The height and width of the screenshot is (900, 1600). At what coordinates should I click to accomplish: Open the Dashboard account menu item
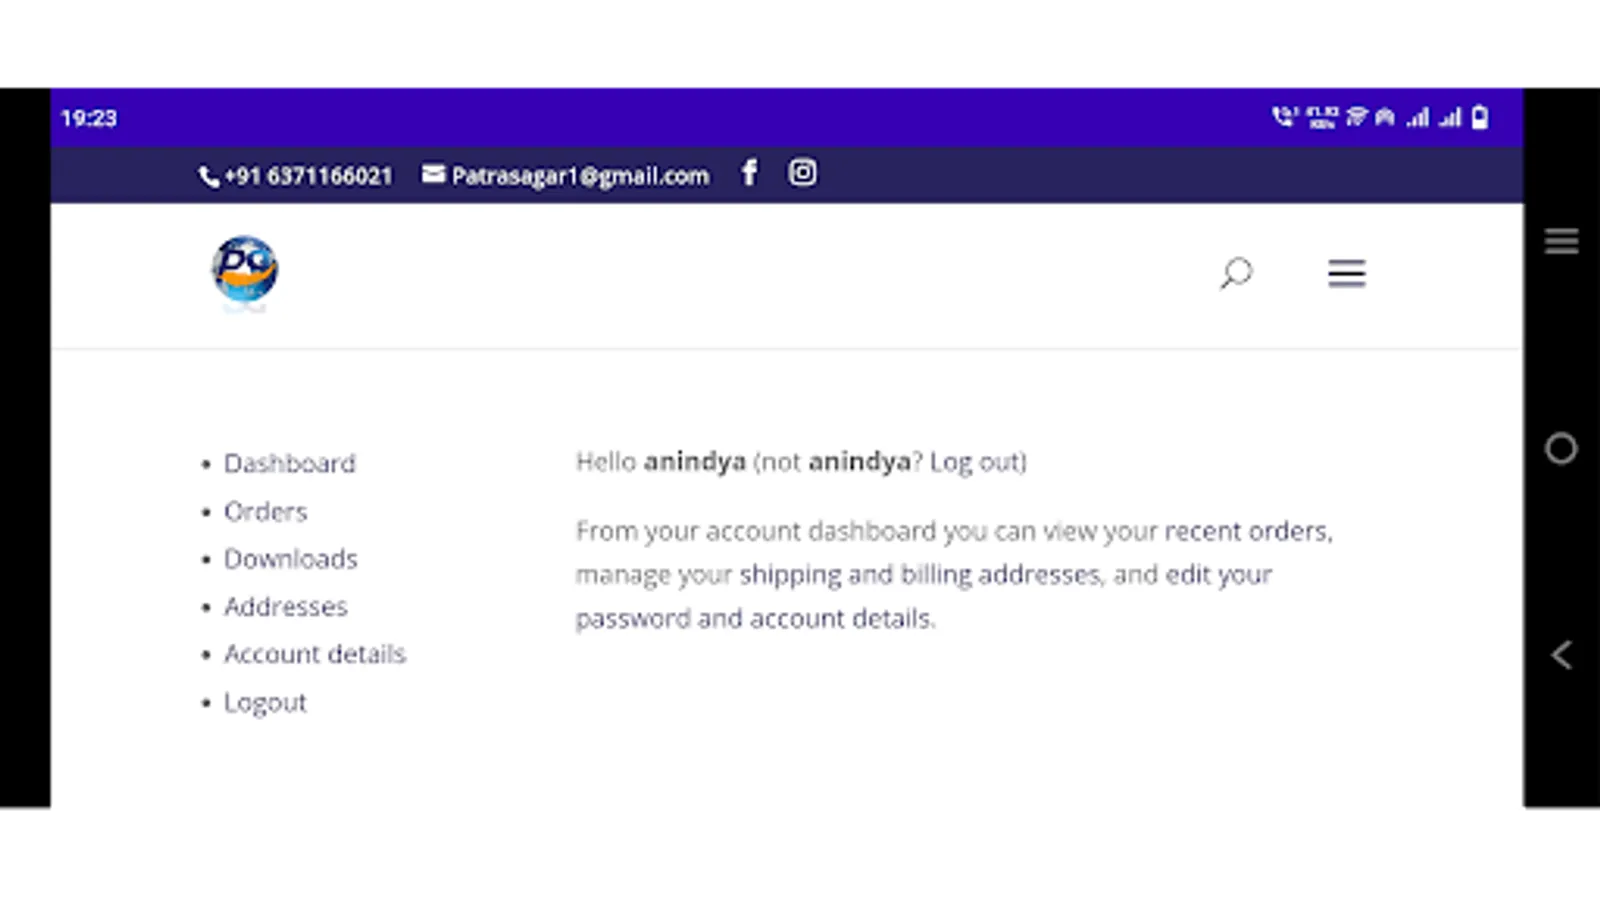pyautogui.click(x=289, y=463)
